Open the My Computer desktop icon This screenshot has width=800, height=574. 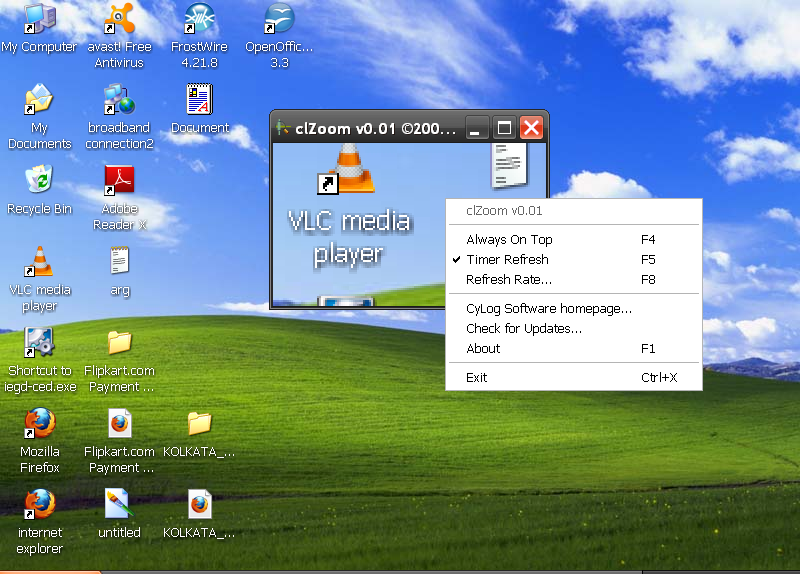(39, 20)
